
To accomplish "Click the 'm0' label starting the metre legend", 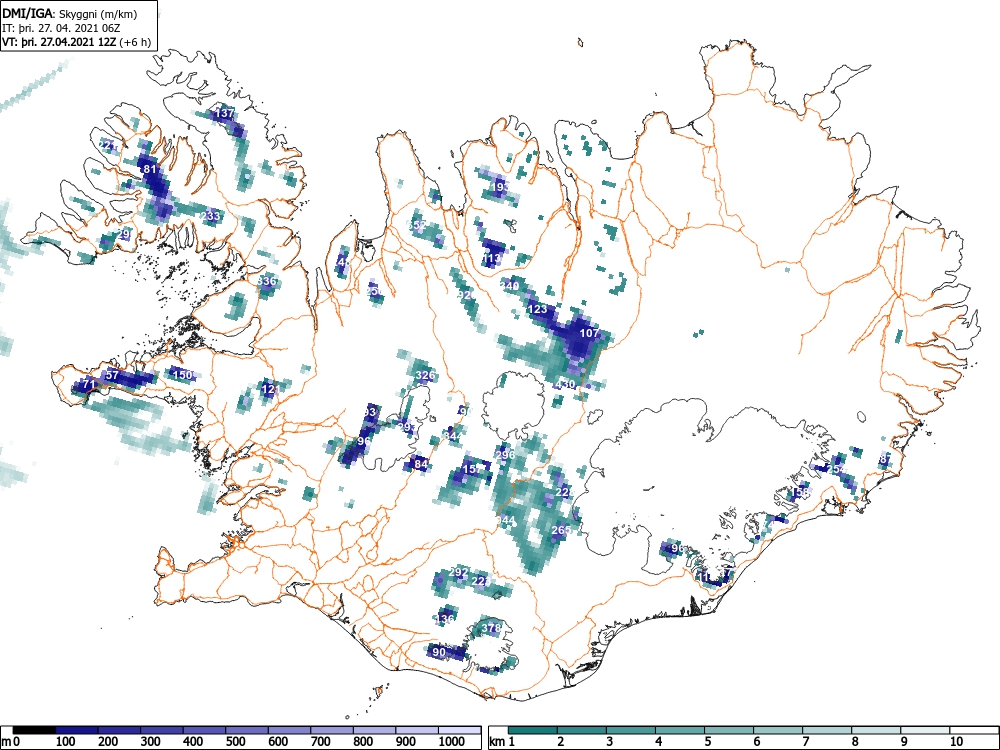I will [11, 741].
